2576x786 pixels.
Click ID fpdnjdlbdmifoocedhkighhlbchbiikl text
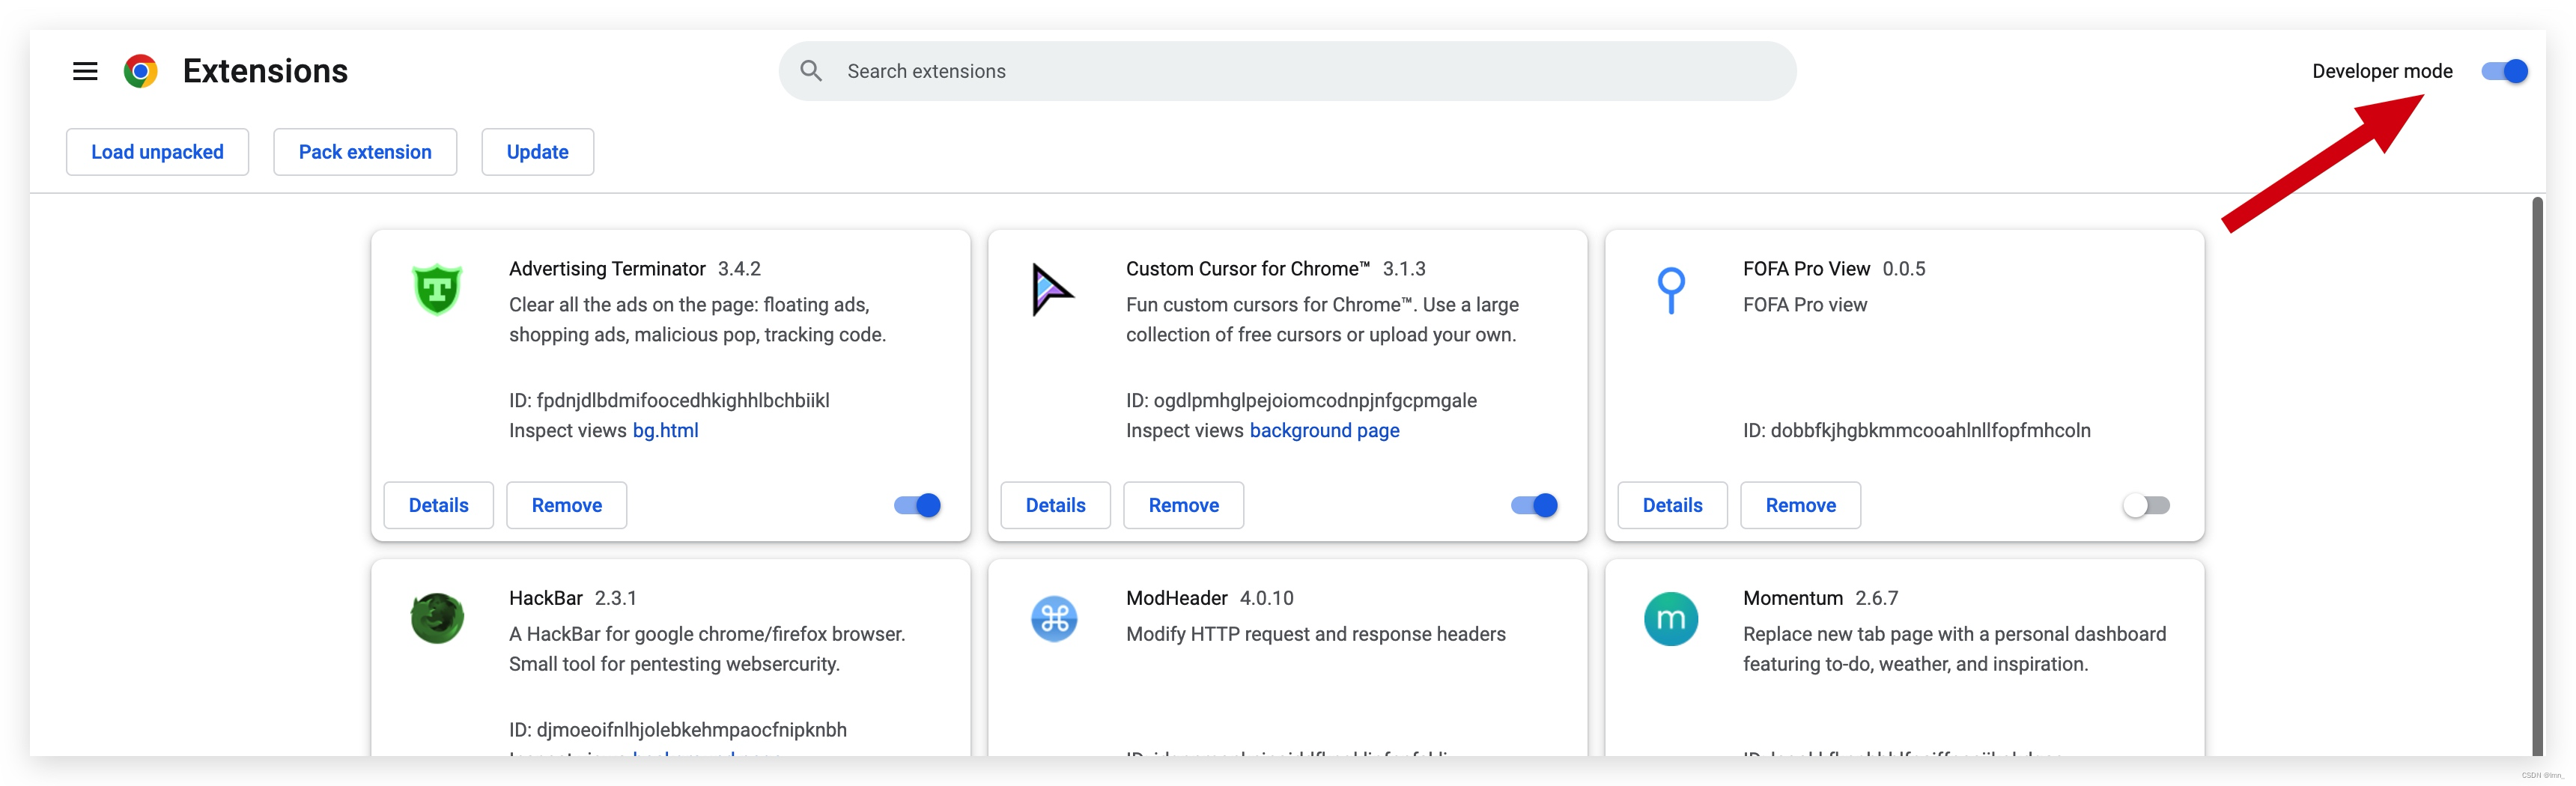pyautogui.click(x=669, y=401)
